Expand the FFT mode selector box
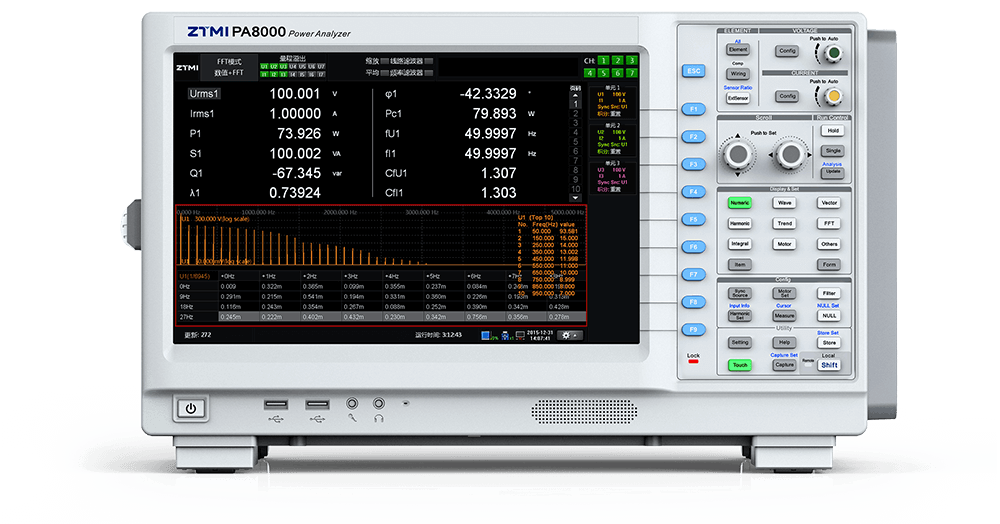 [x=228, y=67]
